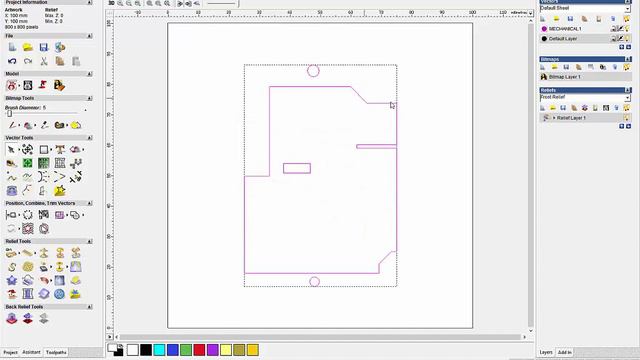
Task: Select the Transform Vectors tool
Action: [28, 150]
